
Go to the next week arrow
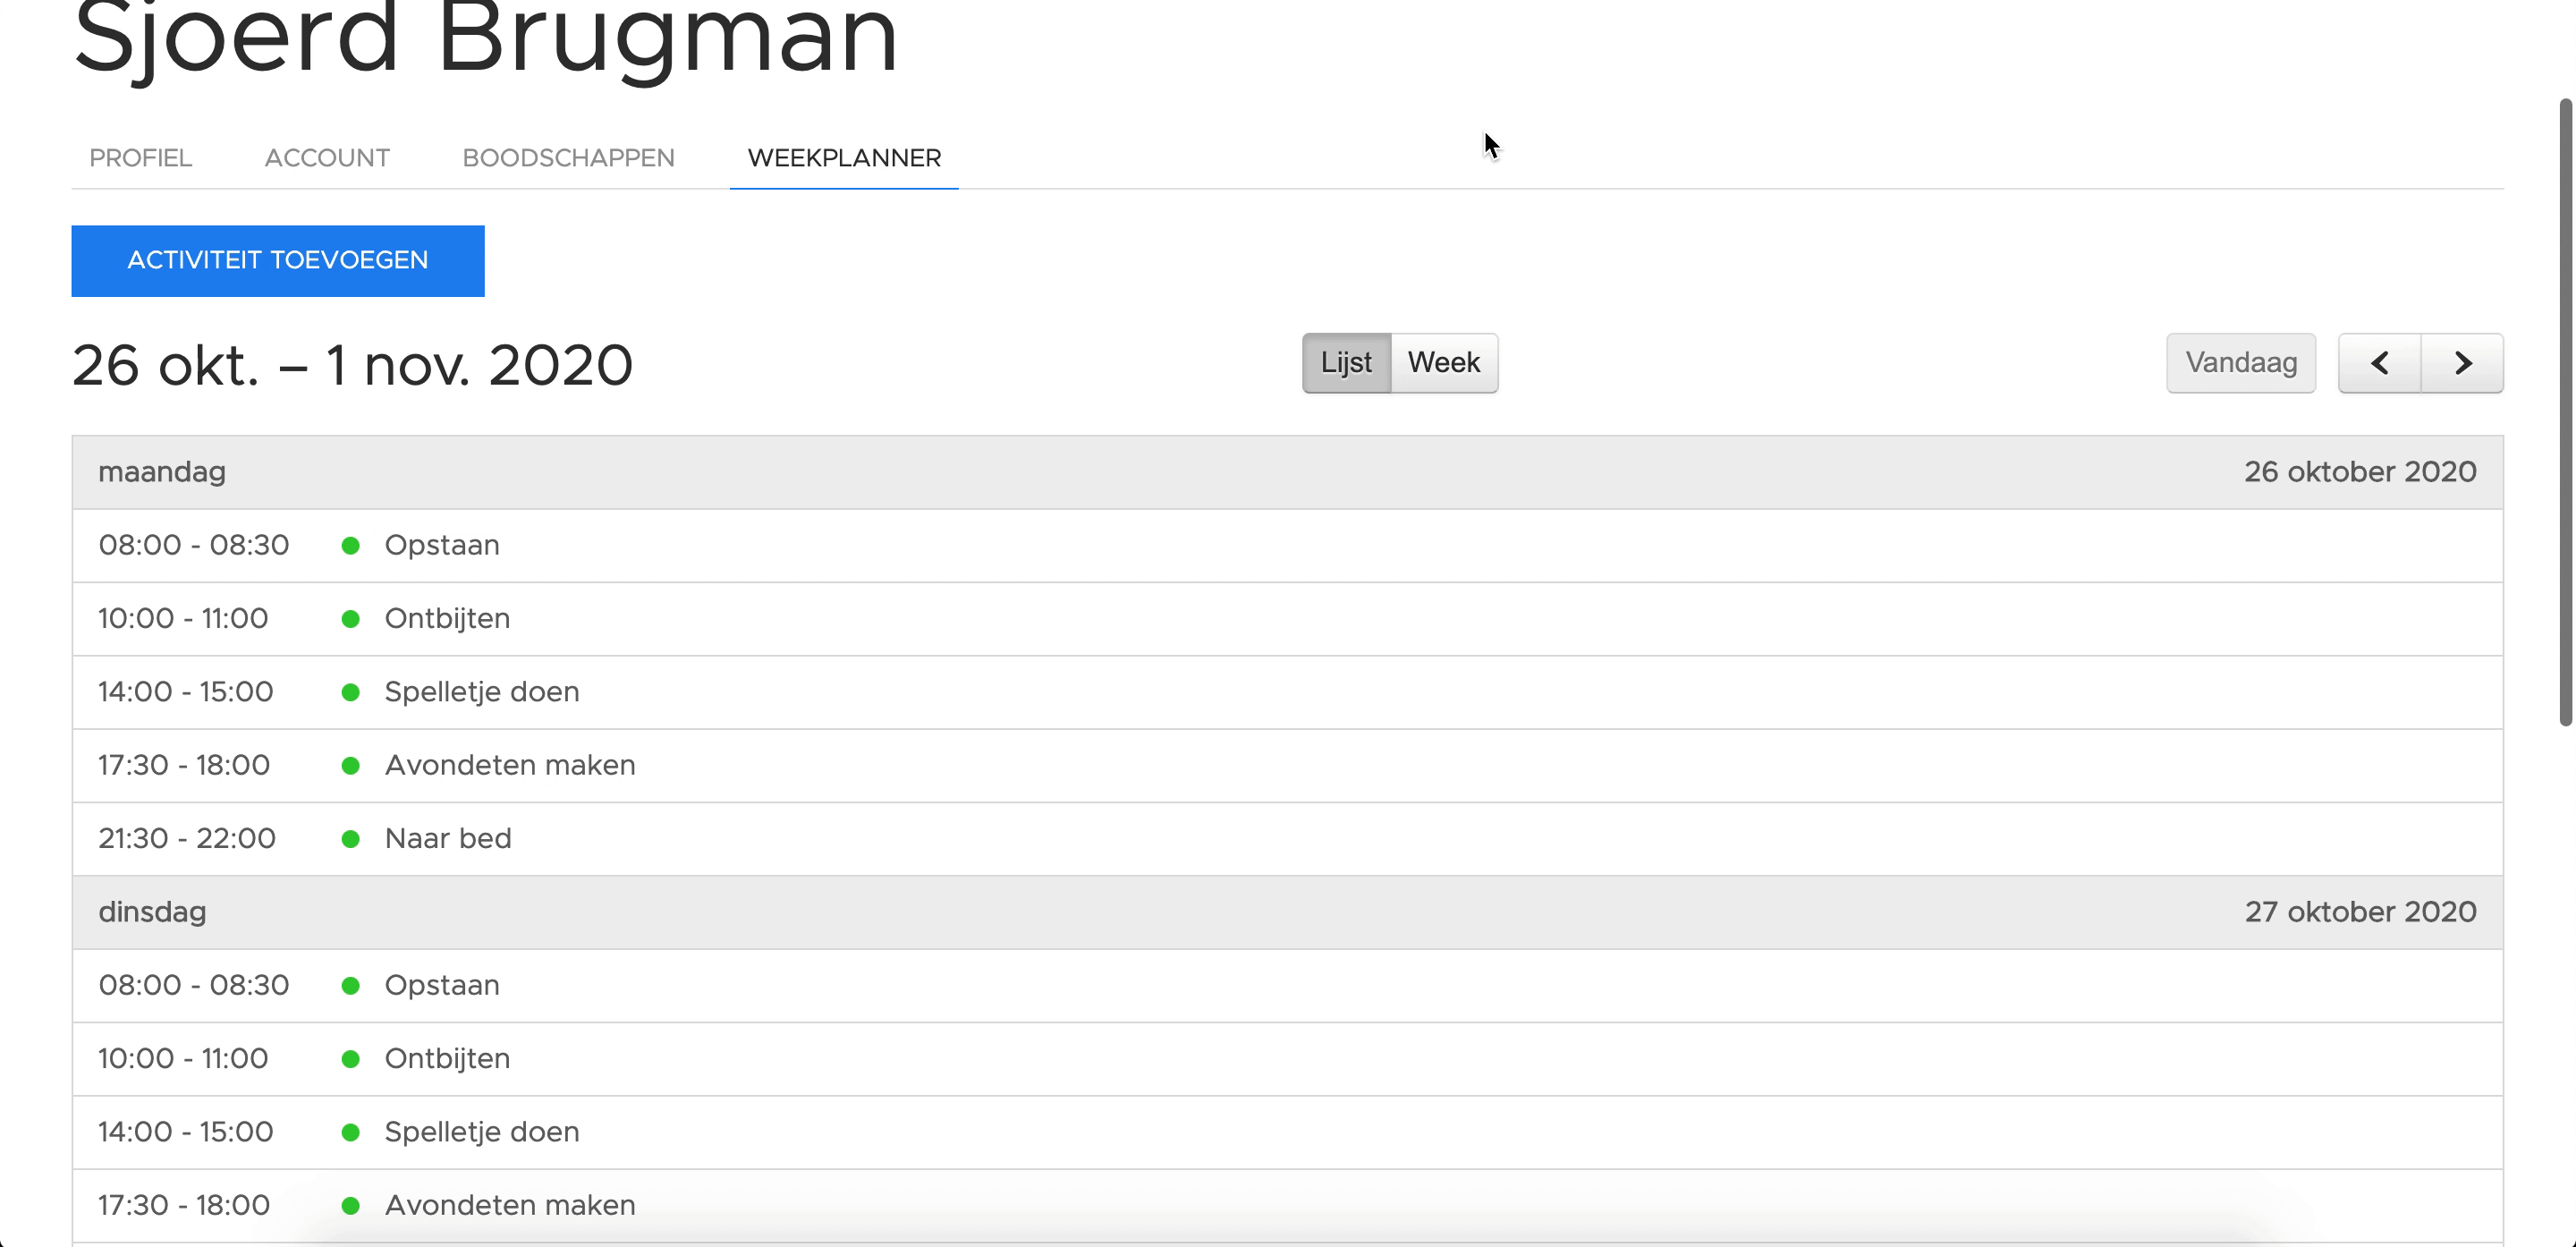(x=2462, y=363)
